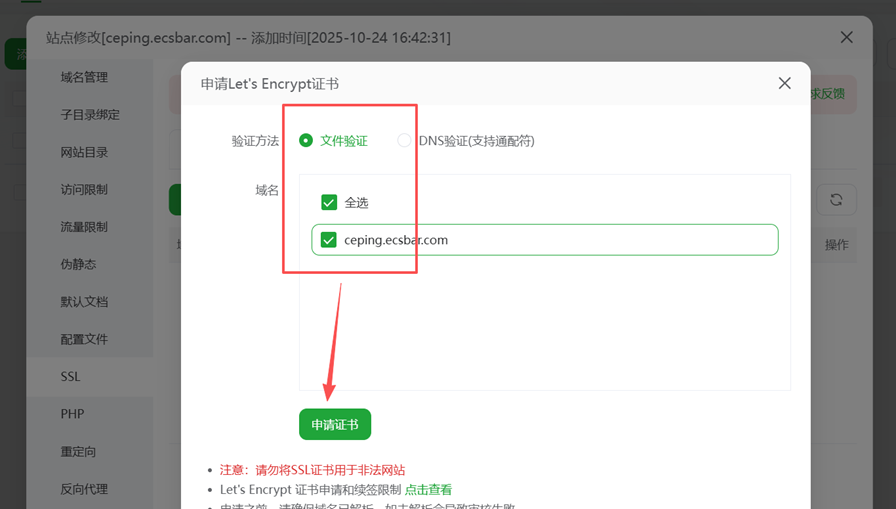The width and height of the screenshot is (896, 509).
Task: Select the SSL sidebar tab
Action: pyautogui.click(x=70, y=377)
